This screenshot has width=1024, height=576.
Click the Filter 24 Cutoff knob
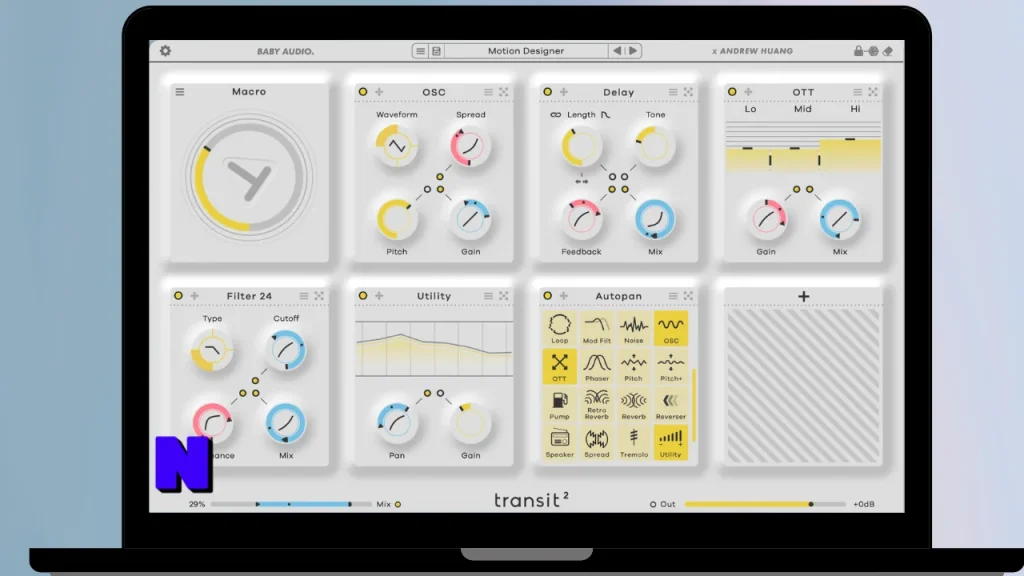(286, 350)
